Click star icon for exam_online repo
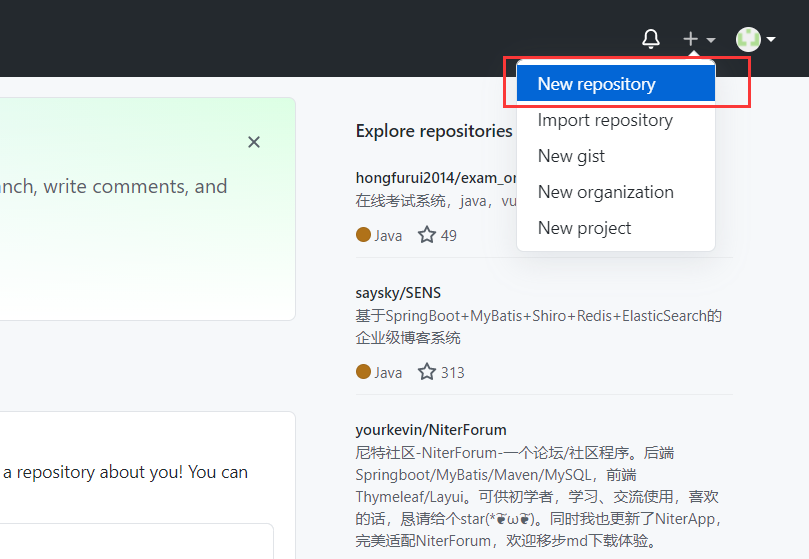Screen dimensions: 809x559 pos(427,235)
